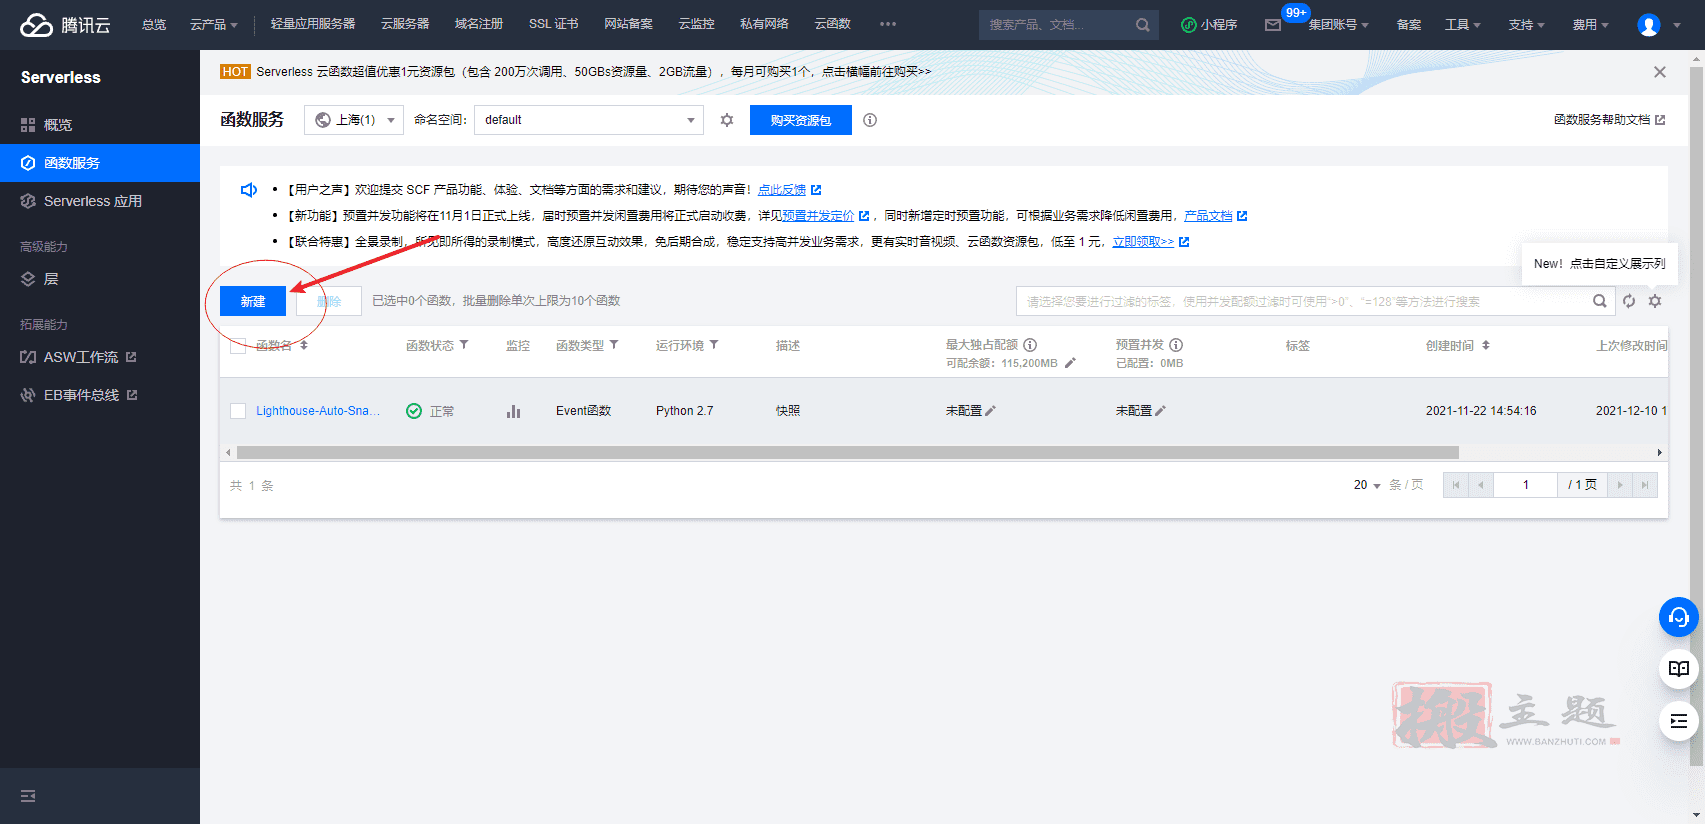Check the Lighthouse-Auto-Sna row checkbox

[x=238, y=411]
